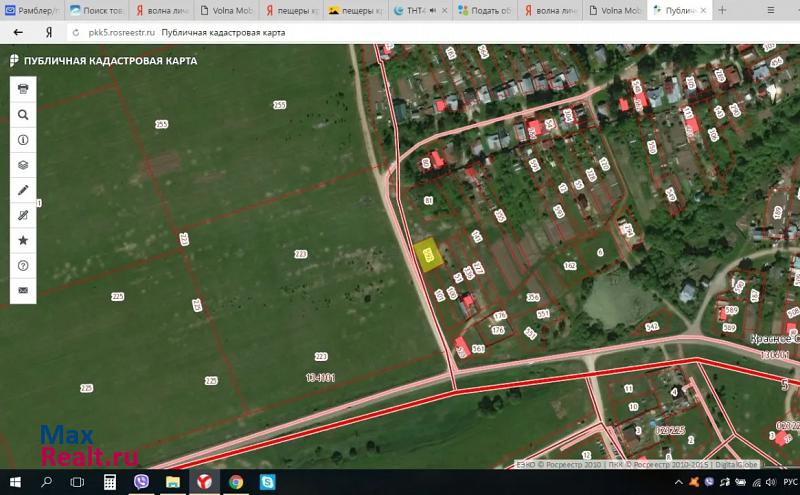Screen dimensions: 800x495
Task: Click the address bar with pkk5.rosreestr.ru
Action: coord(121,32)
